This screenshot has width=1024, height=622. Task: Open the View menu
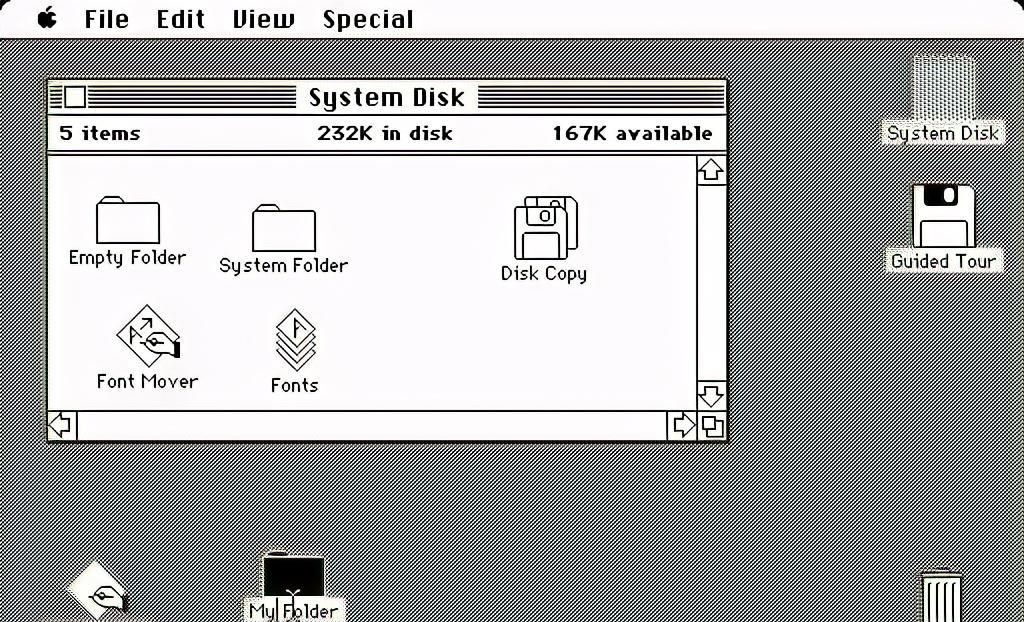(264, 19)
